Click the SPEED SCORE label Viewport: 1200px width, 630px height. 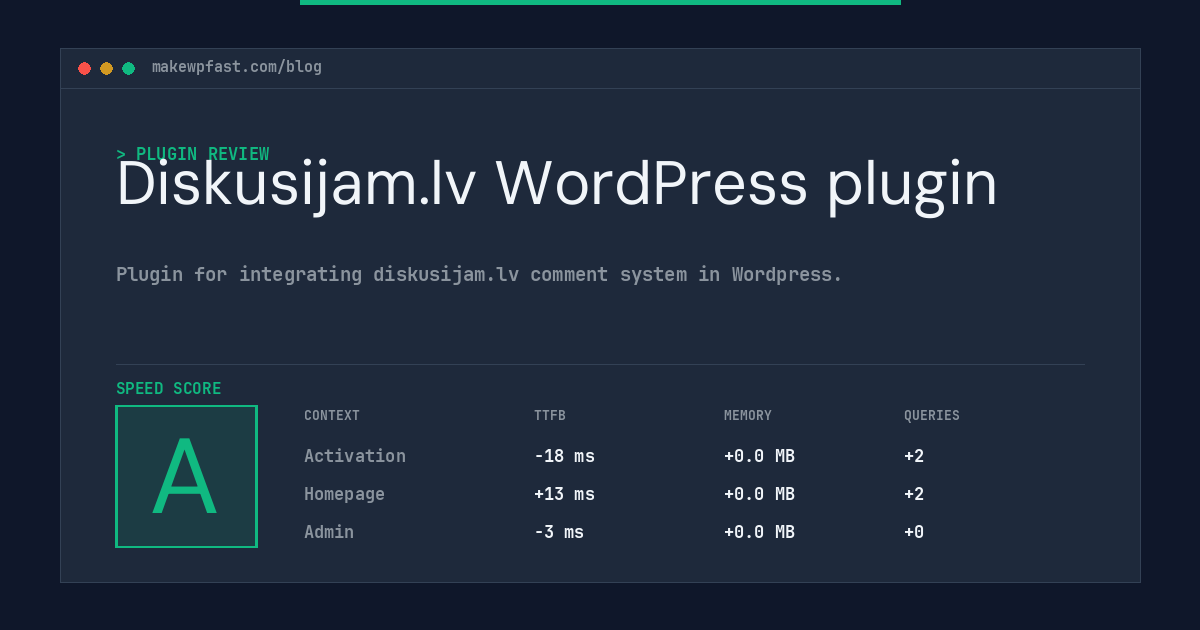coord(169,389)
